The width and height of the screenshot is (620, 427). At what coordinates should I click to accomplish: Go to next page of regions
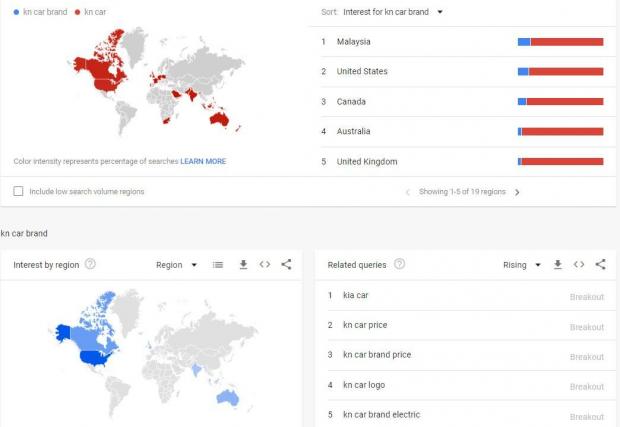517,192
